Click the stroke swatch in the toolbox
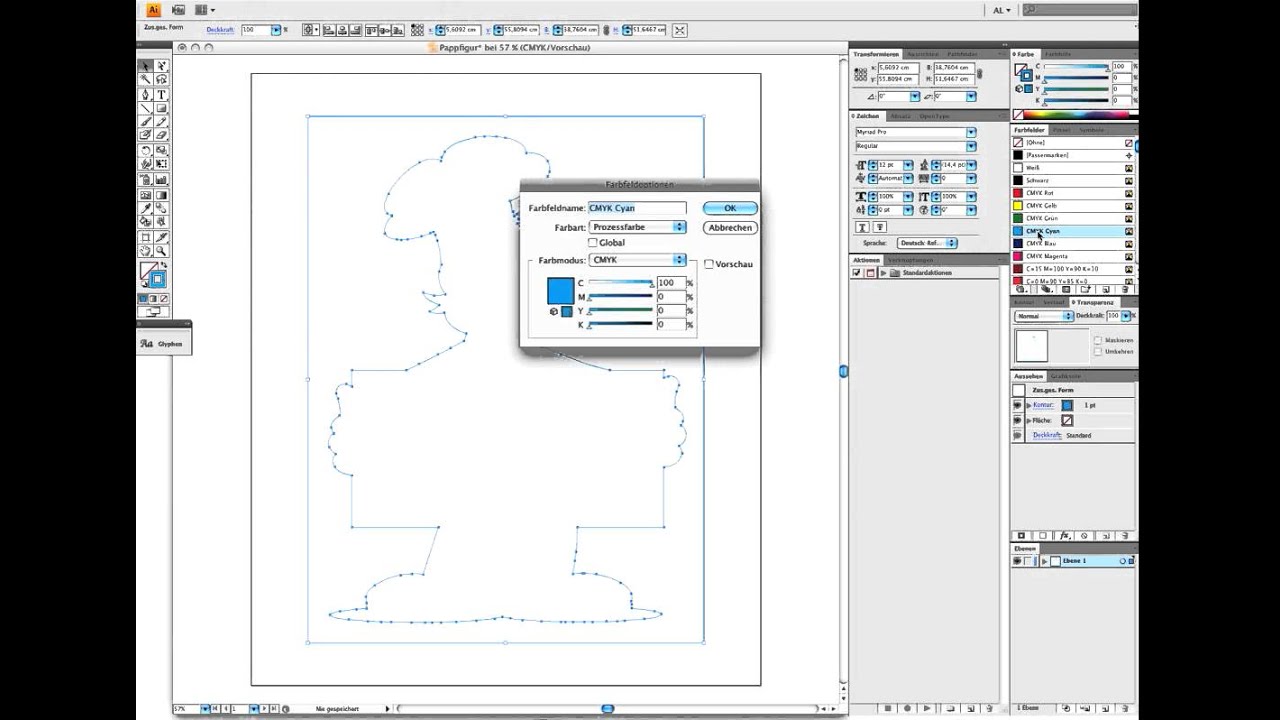The width and height of the screenshot is (1280, 720). pos(158,279)
